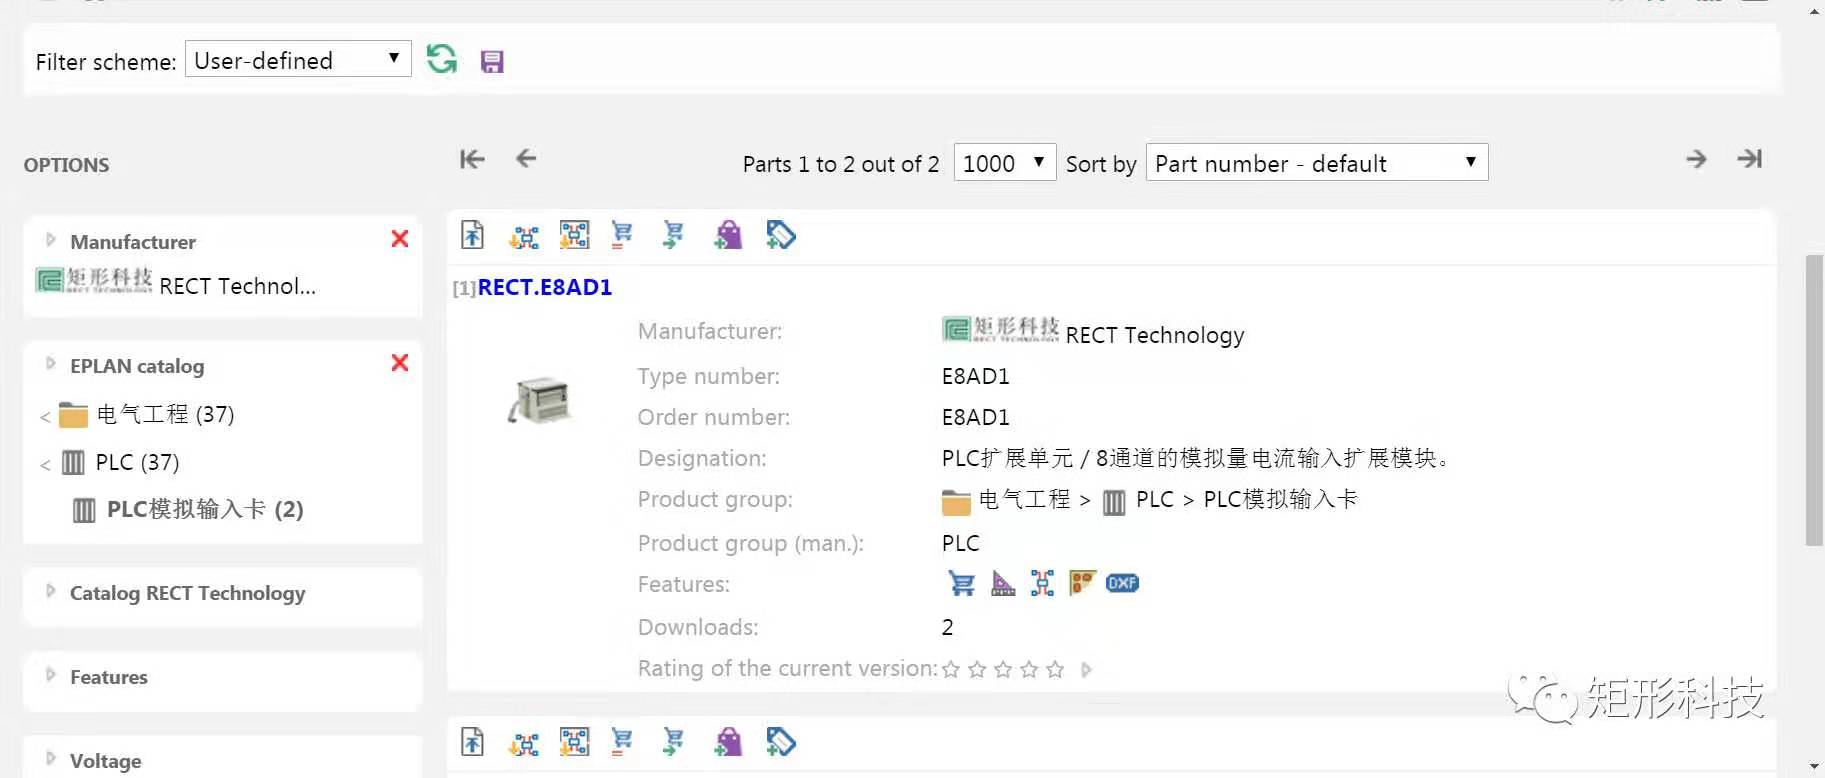Screen dimensions: 1825x778
Task: Save the current filter scheme
Action: click(492, 61)
